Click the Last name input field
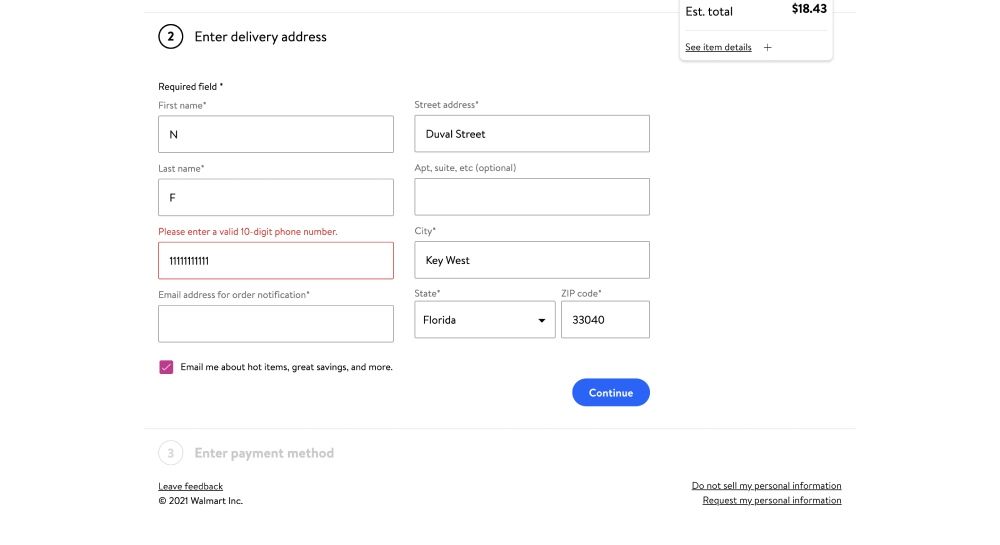 (x=276, y=197)
